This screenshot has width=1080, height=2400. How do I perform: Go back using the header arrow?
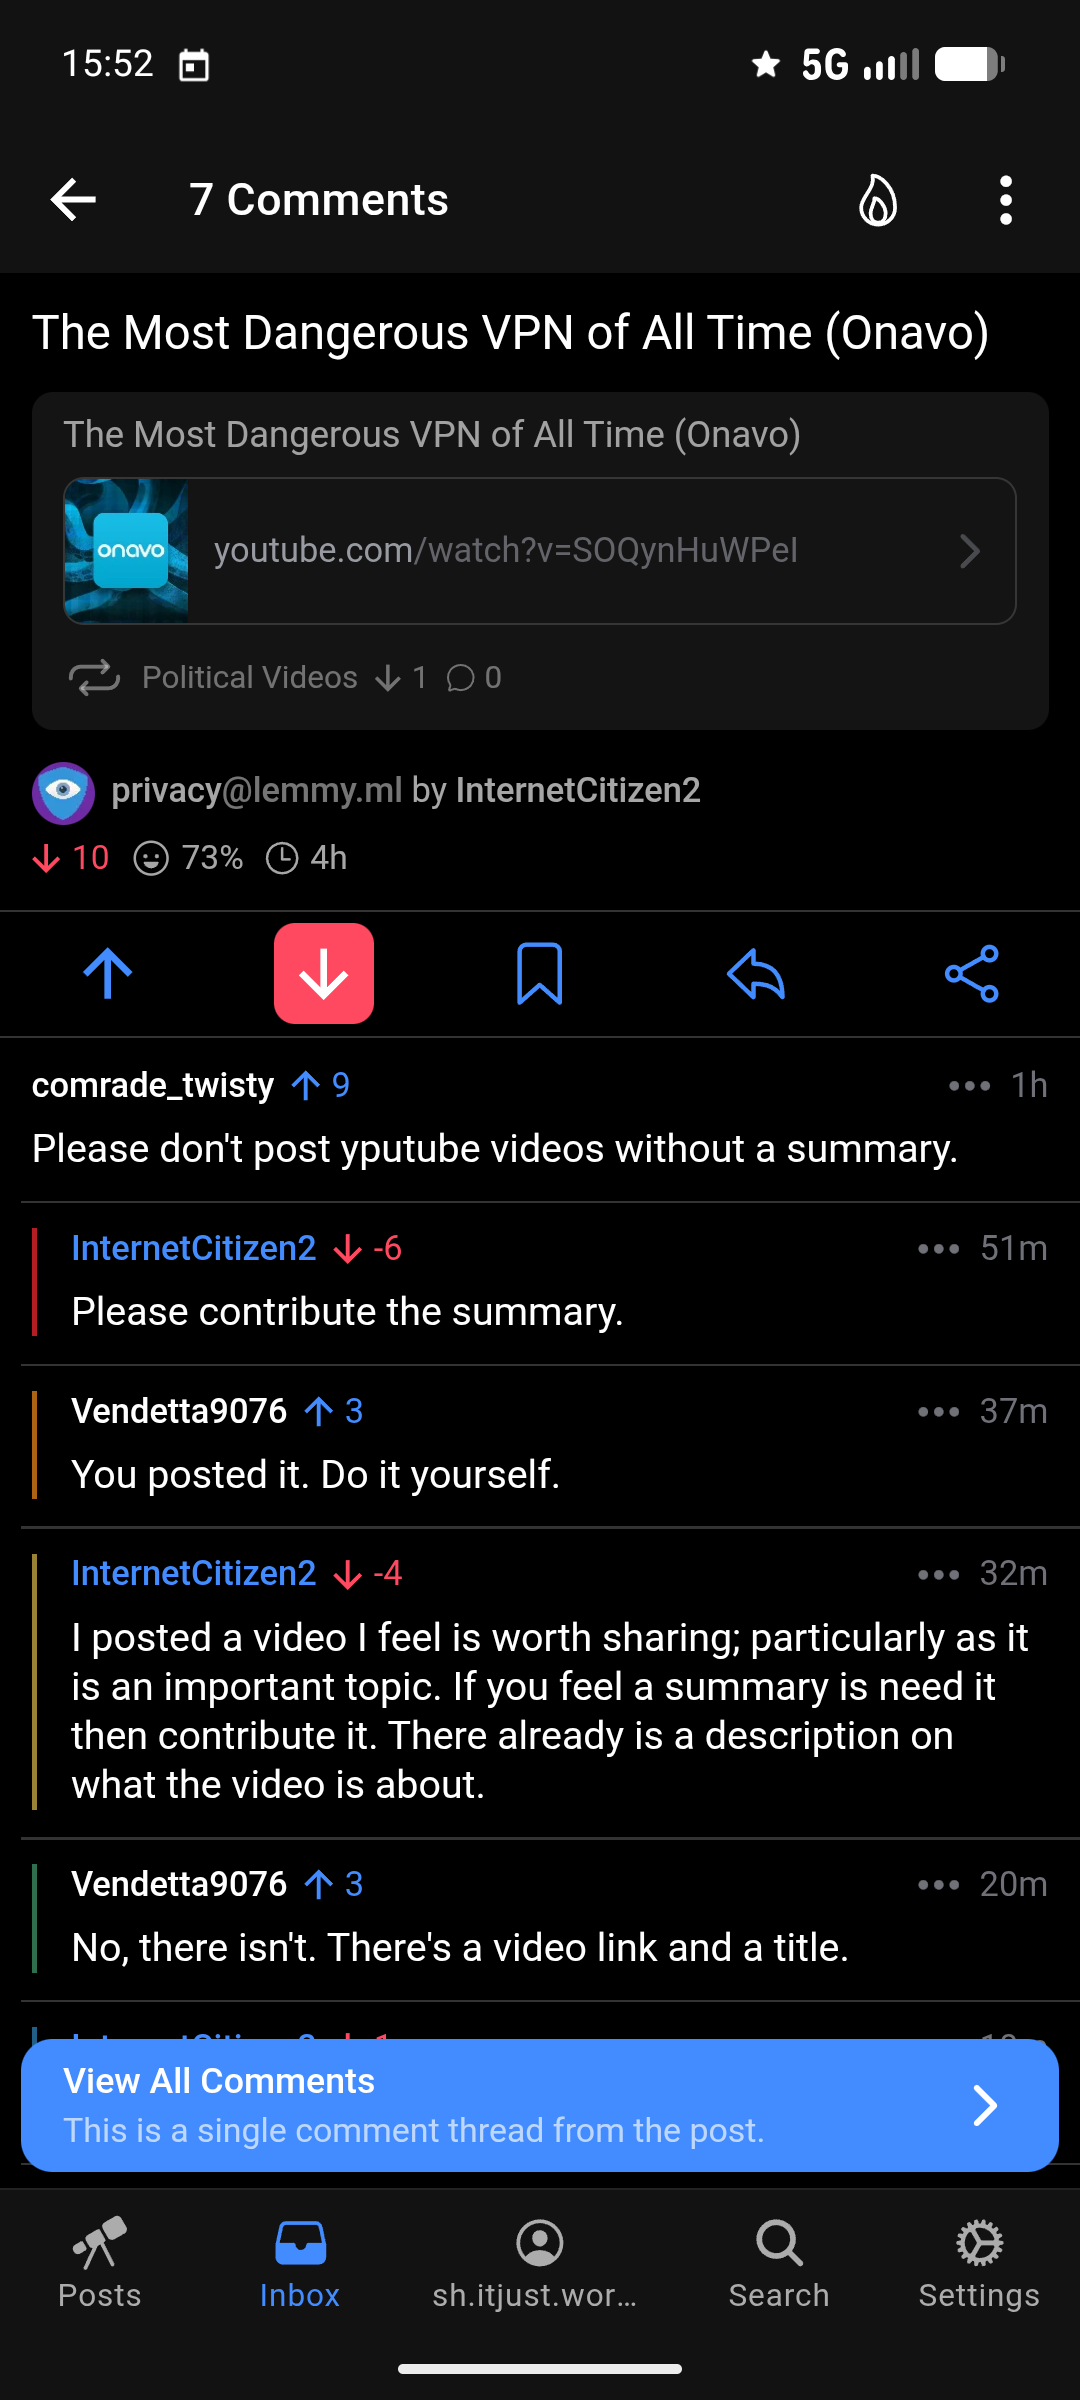74,200
